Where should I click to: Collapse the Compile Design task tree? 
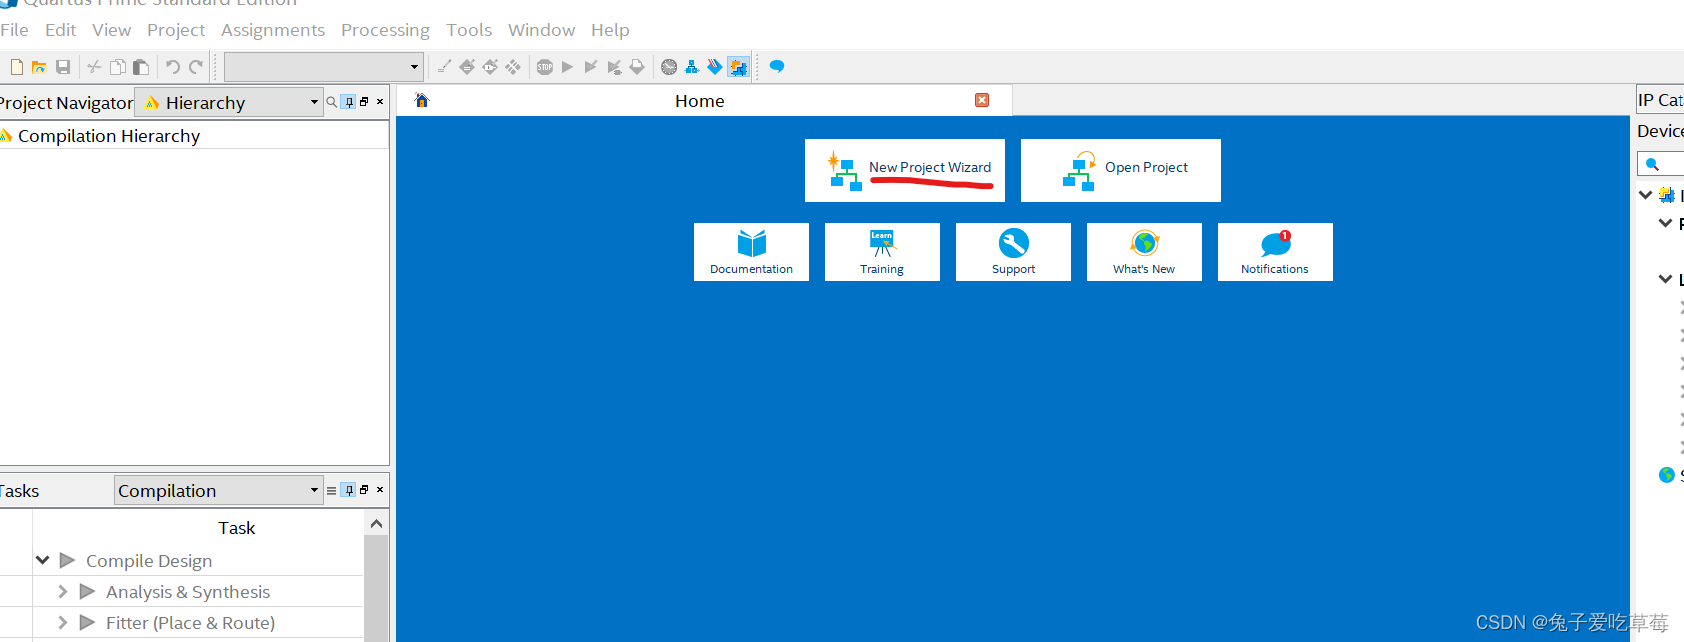43,560
